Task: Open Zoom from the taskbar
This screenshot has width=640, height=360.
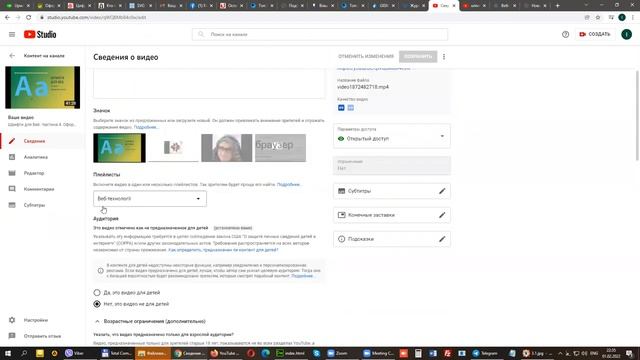Action: pos(337,353)
